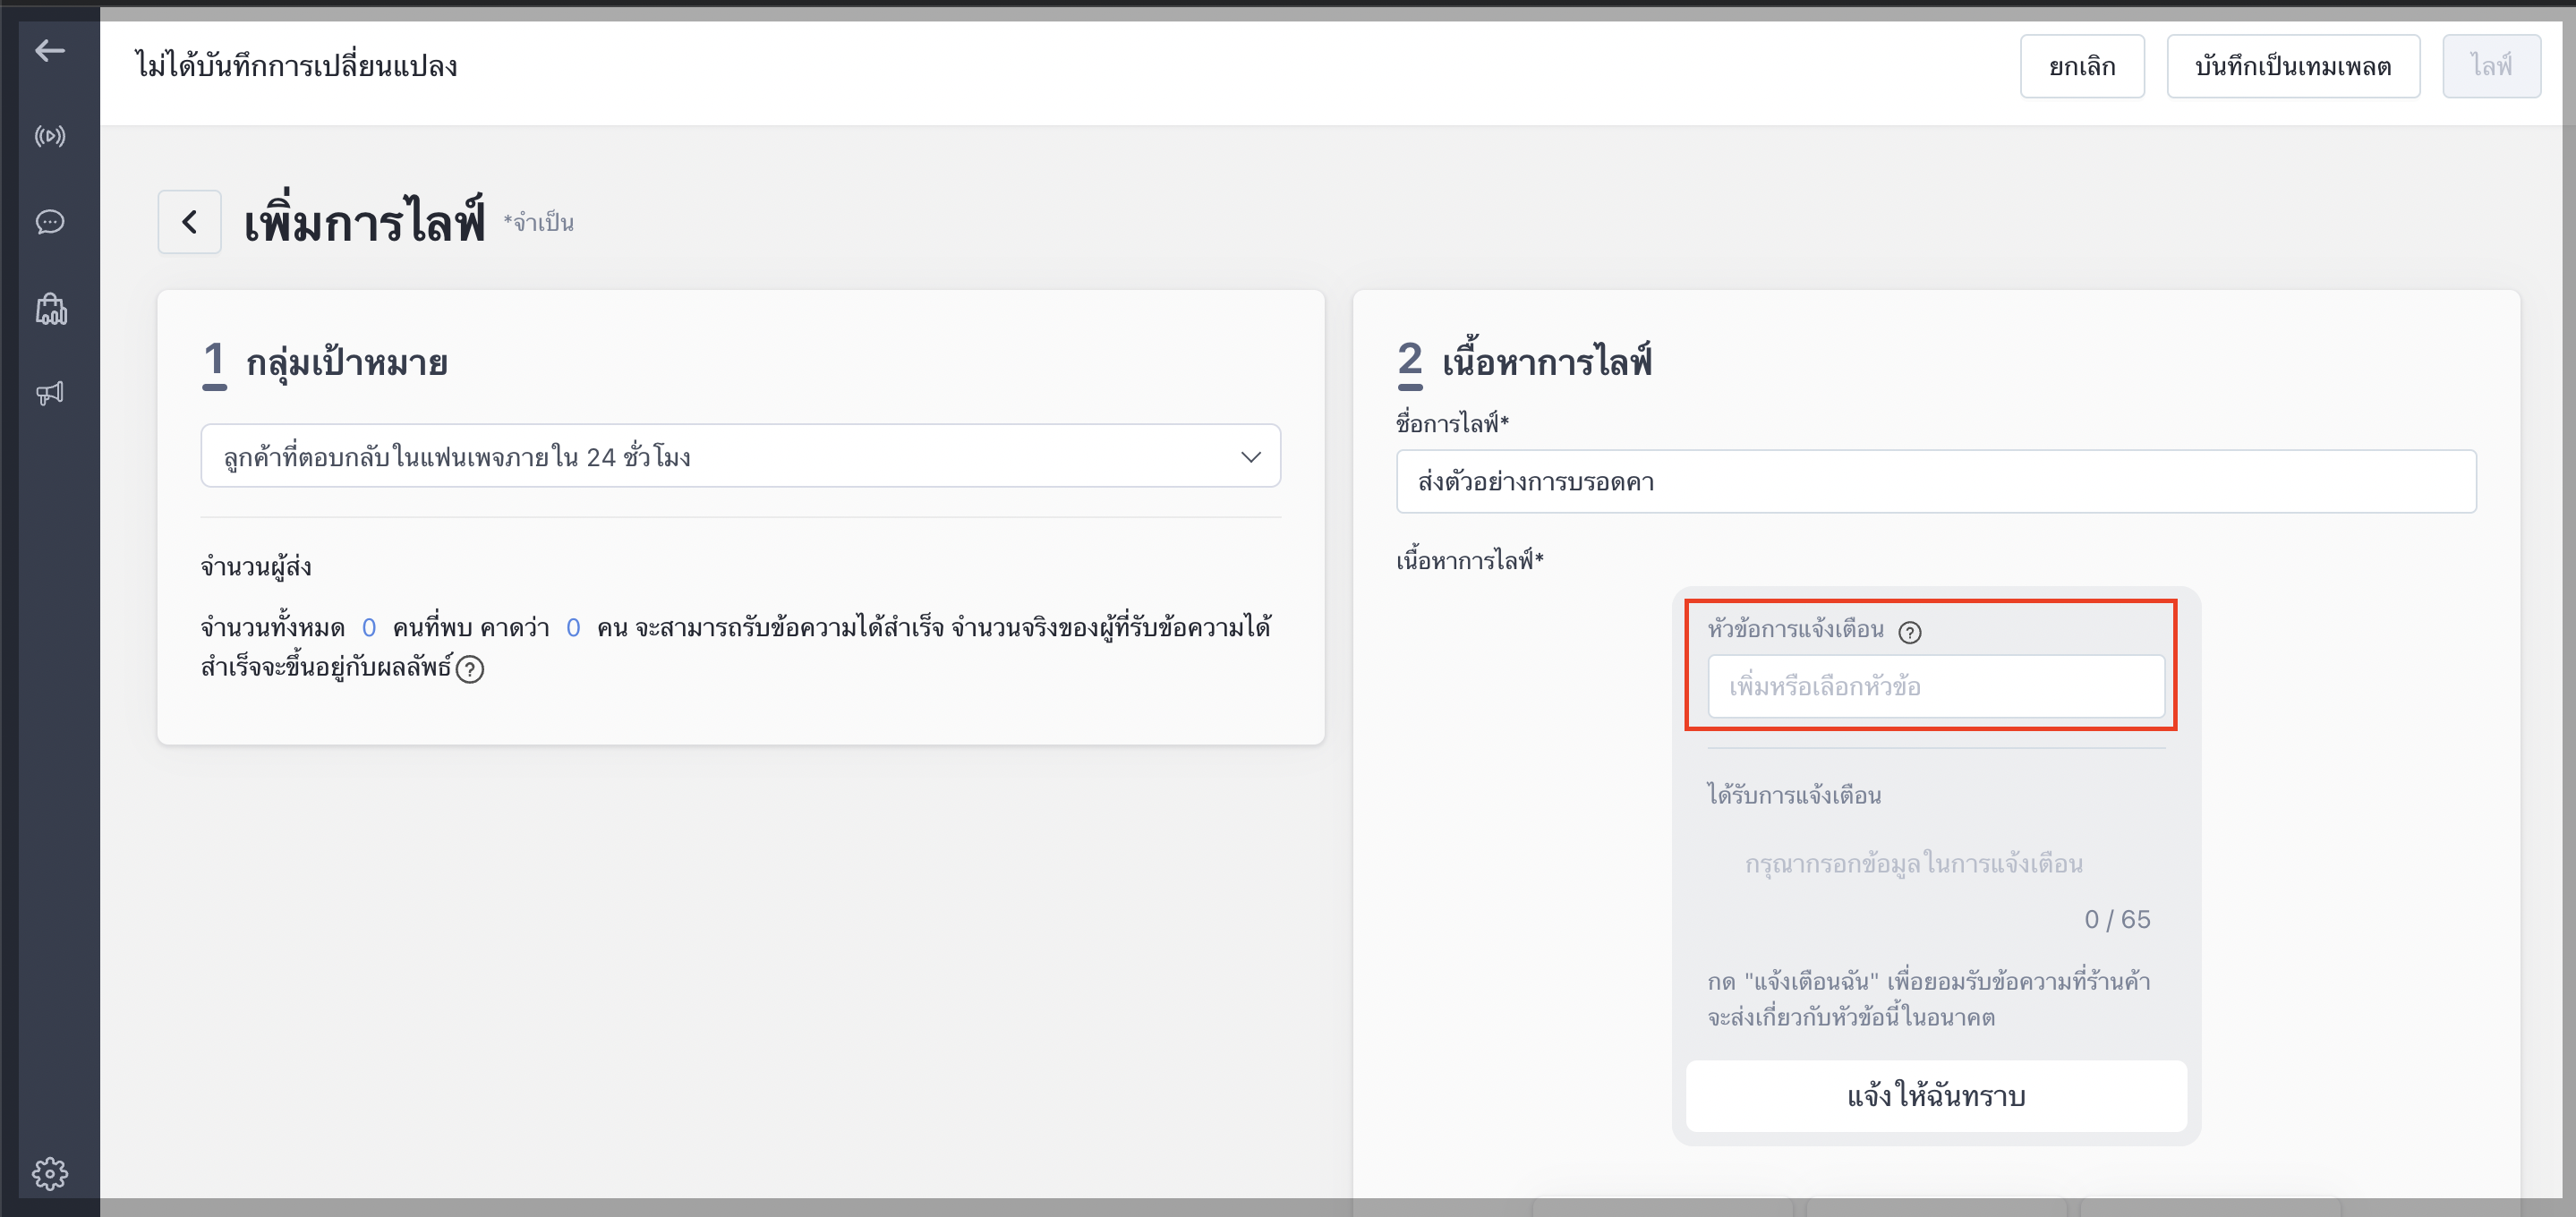Click the ไลฟ์ button in the top bar

click(x=2491, y=66)
